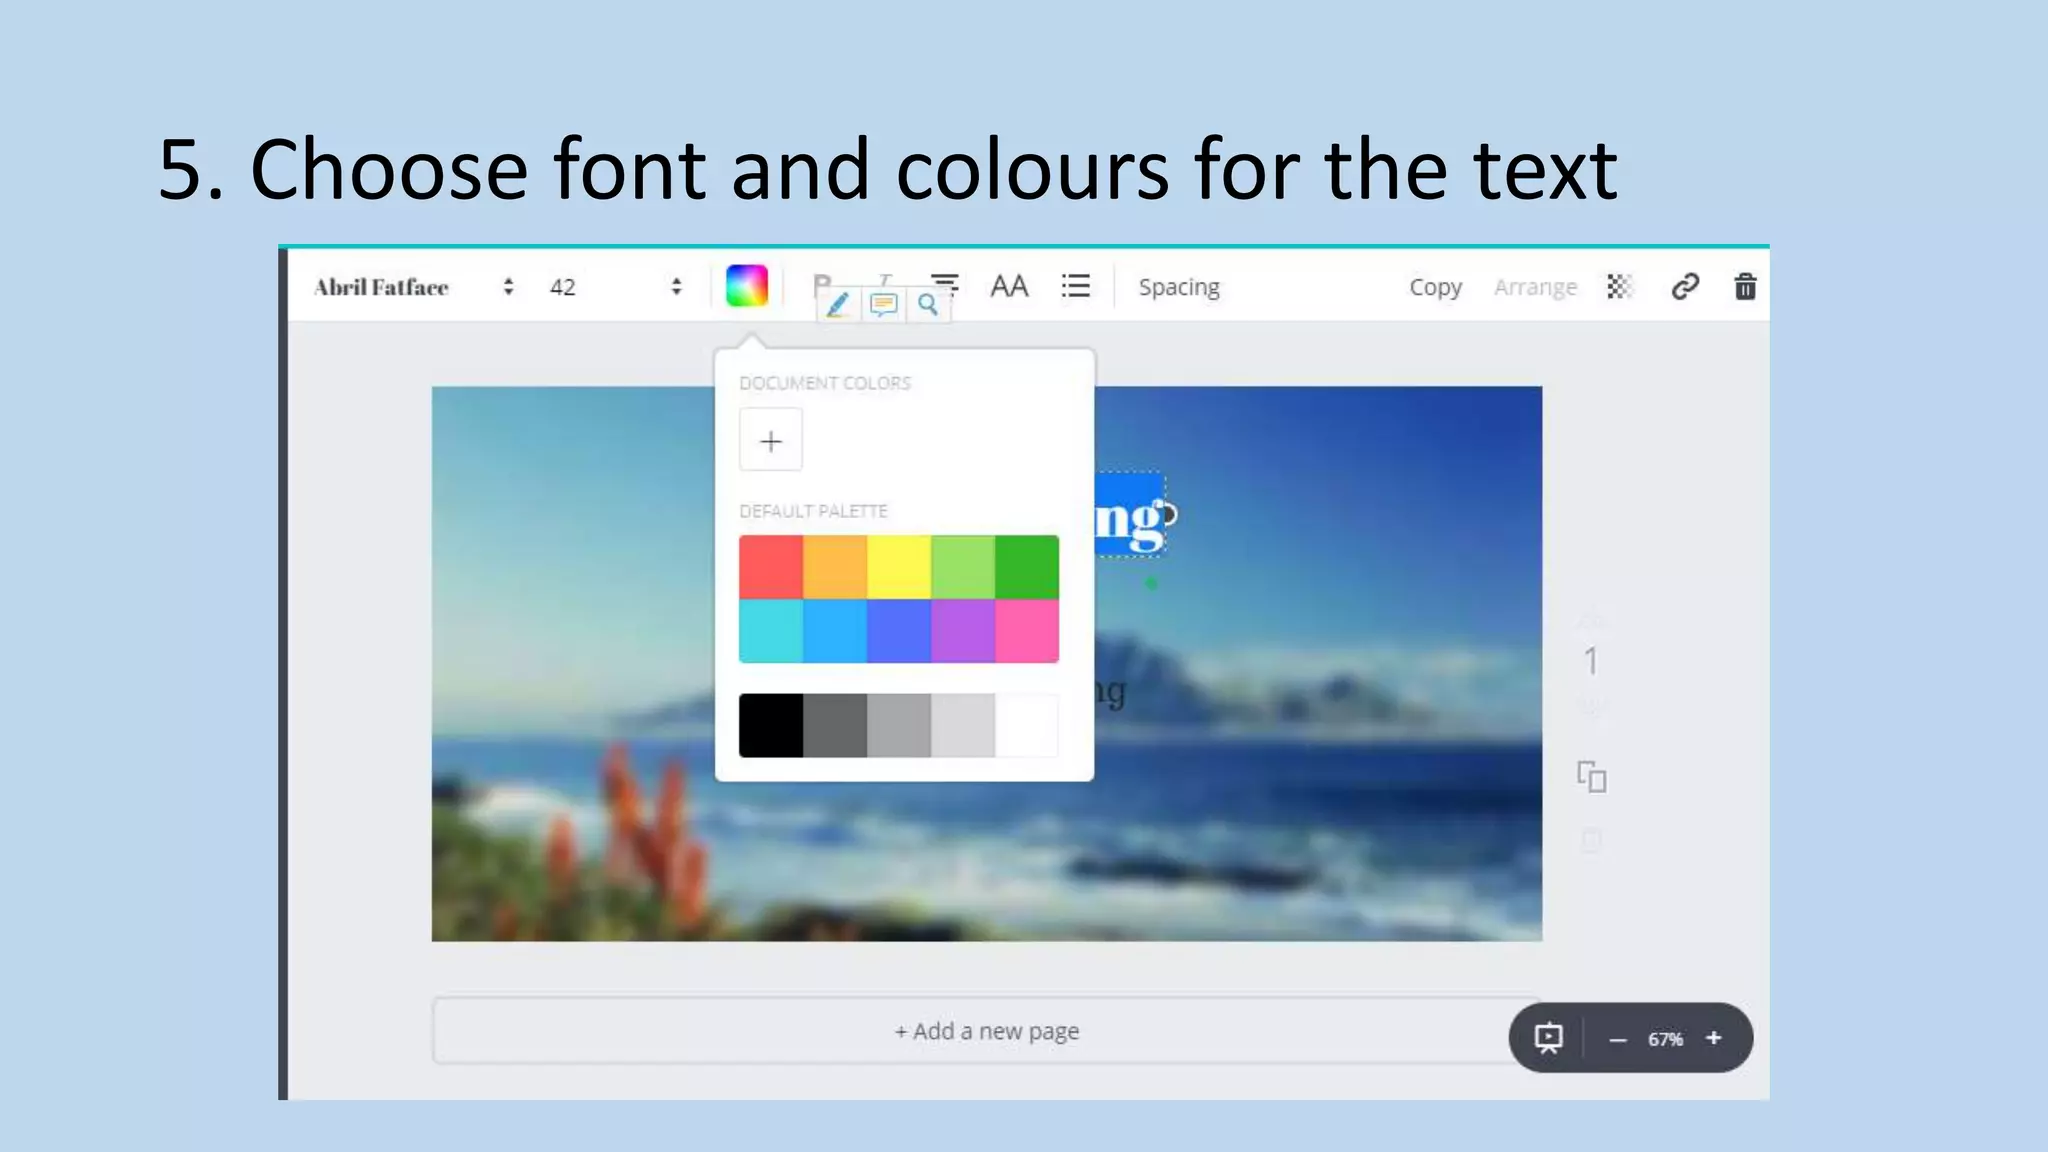Pick the yellow palette swatch
The height and width of the screenshot is (1152, 2048).
point(899,567)
